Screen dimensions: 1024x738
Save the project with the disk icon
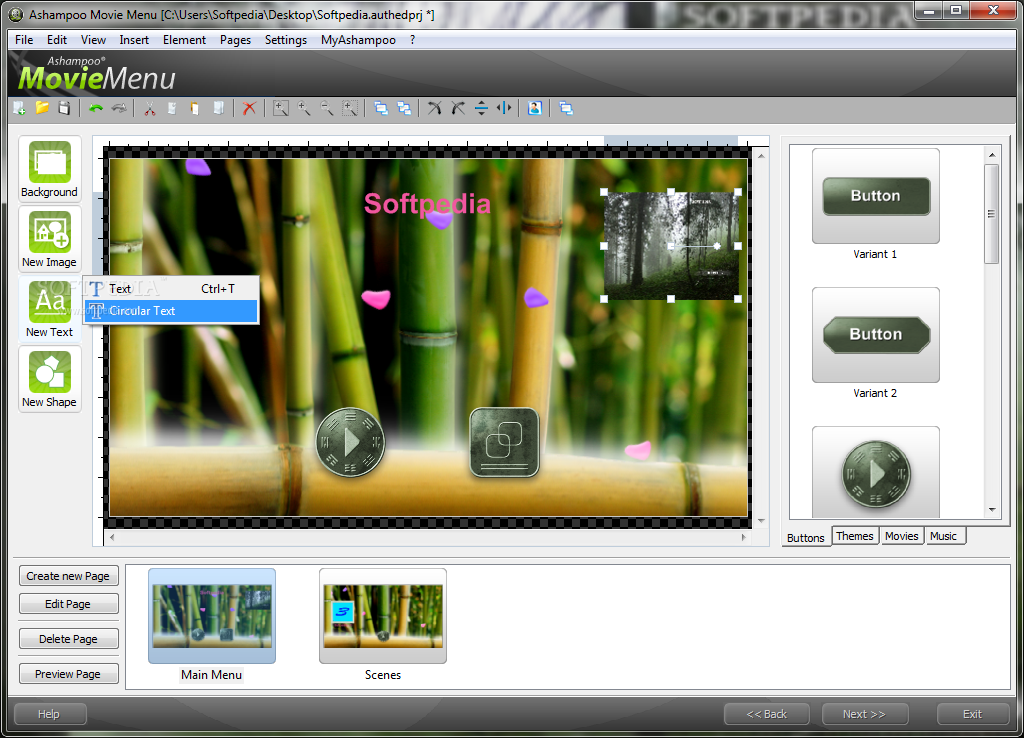(x=64, y=108)
